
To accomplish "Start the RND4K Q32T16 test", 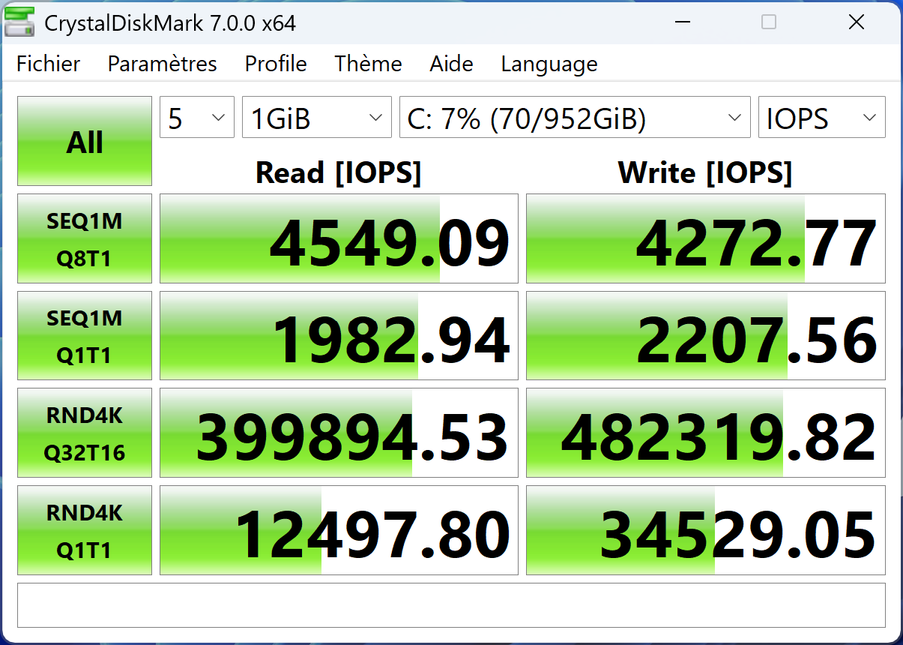I will pos(85,433).
